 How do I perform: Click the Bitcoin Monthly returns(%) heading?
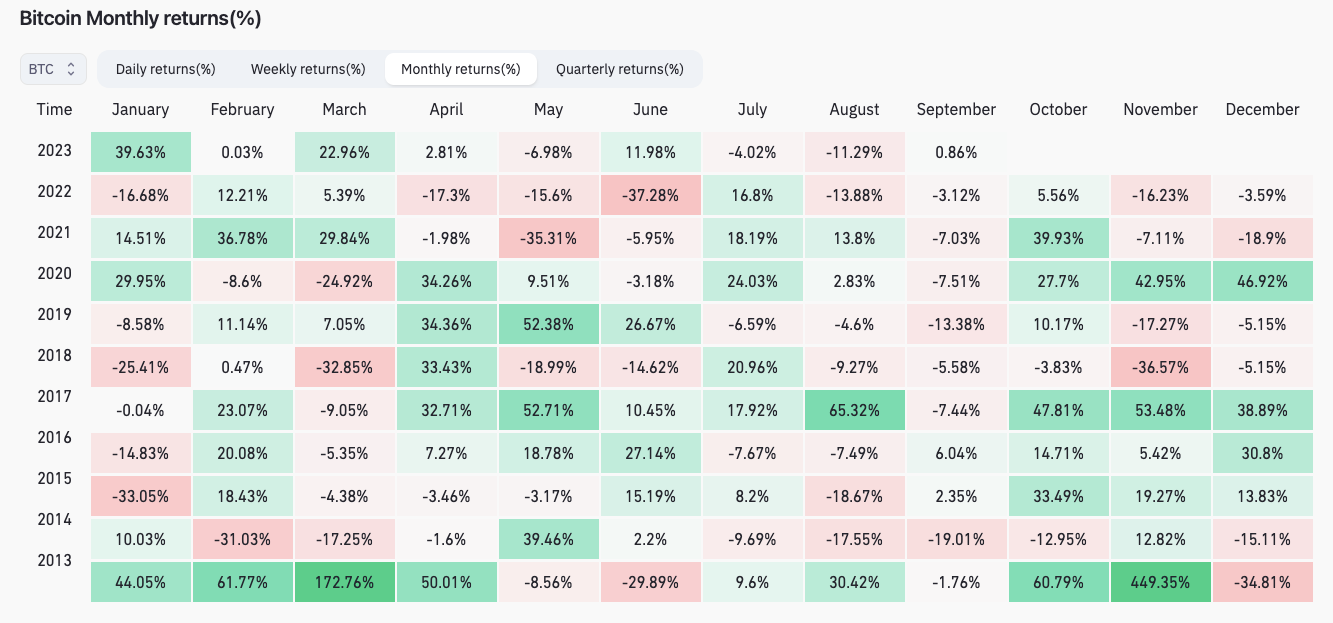coord(140,19)
